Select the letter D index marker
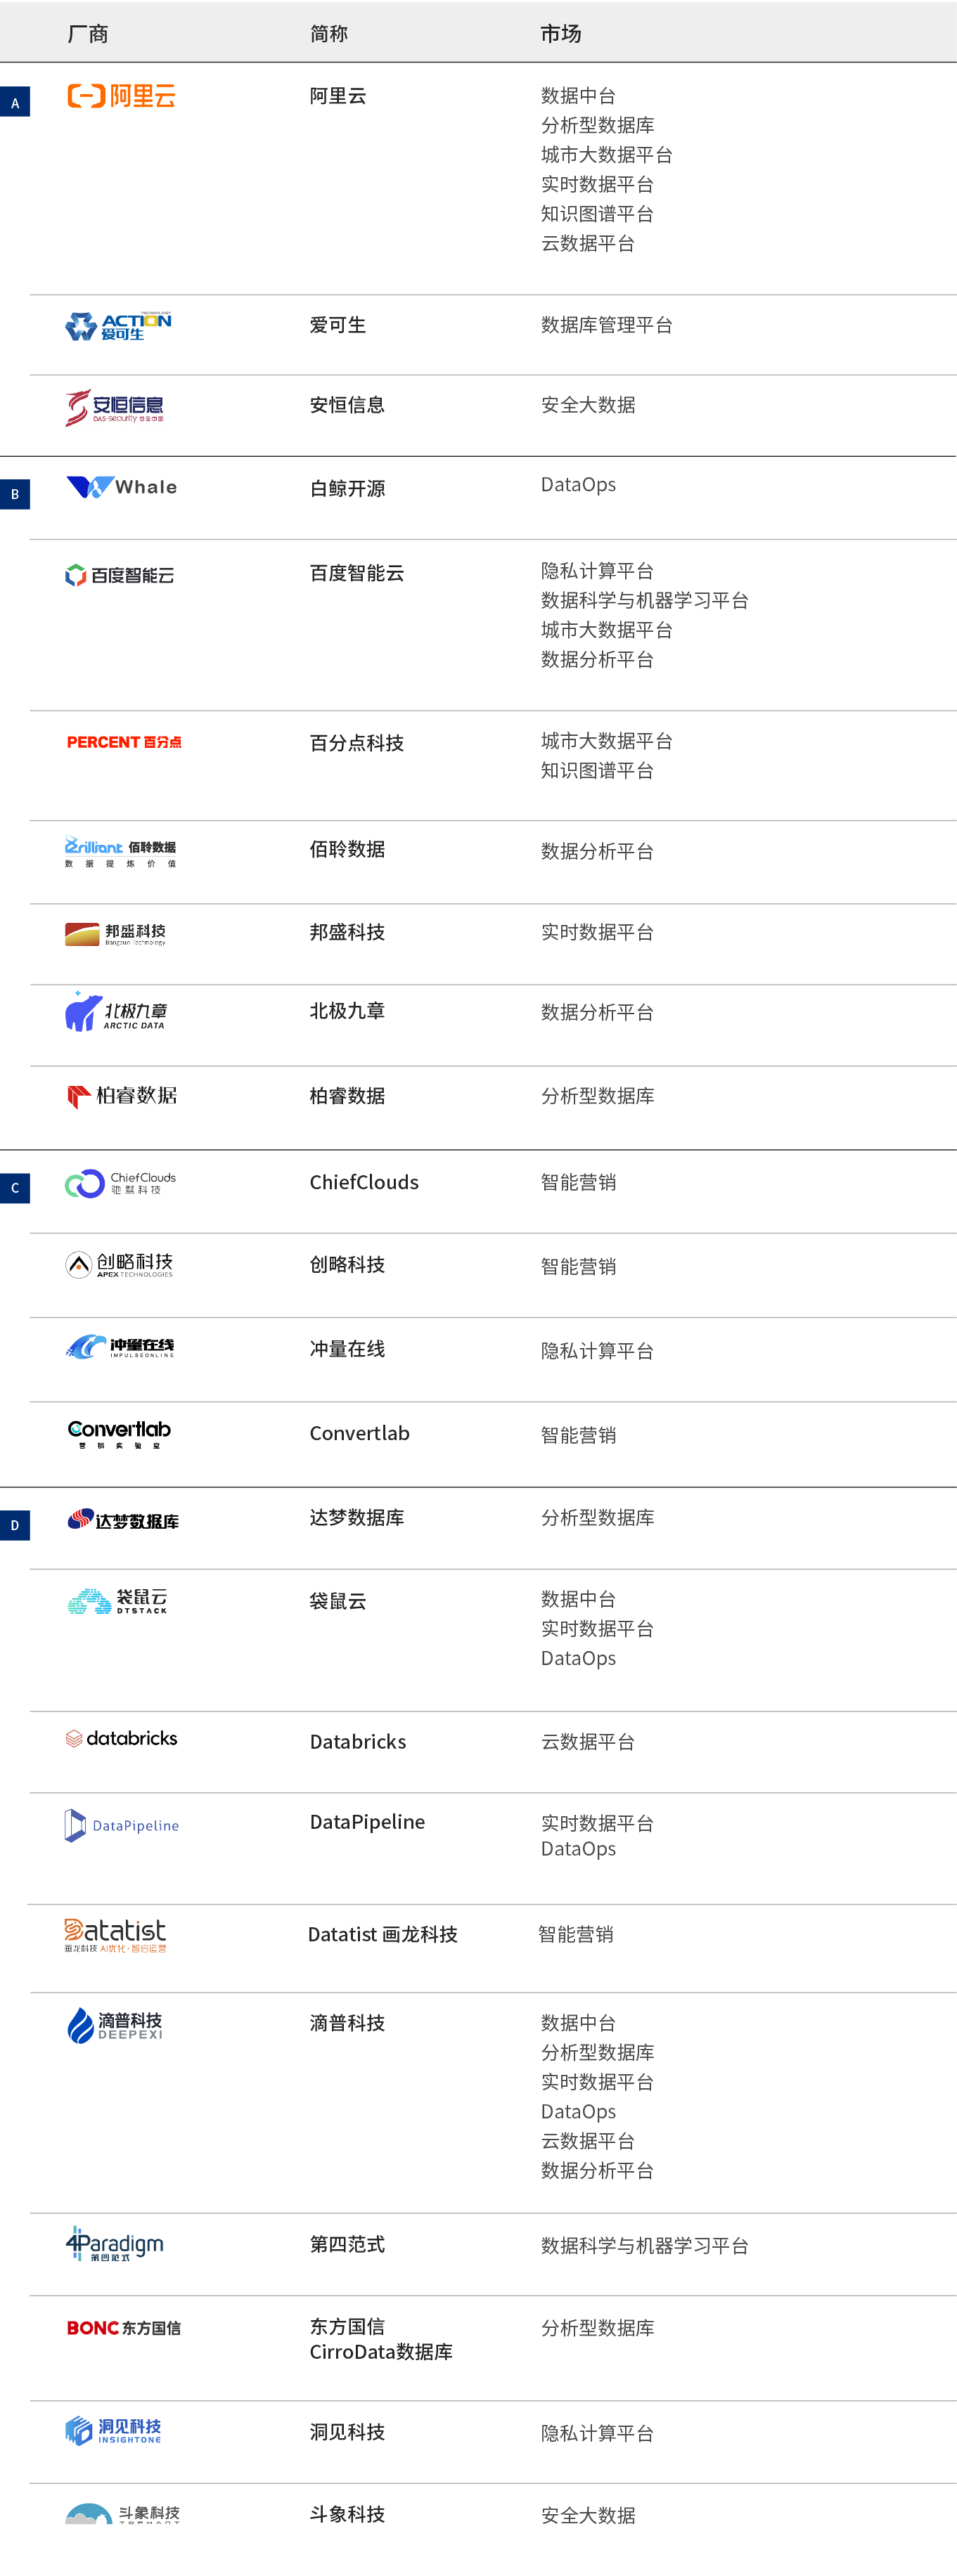The width and height of the screenshot is (957, 2576). pos(15,1525)
